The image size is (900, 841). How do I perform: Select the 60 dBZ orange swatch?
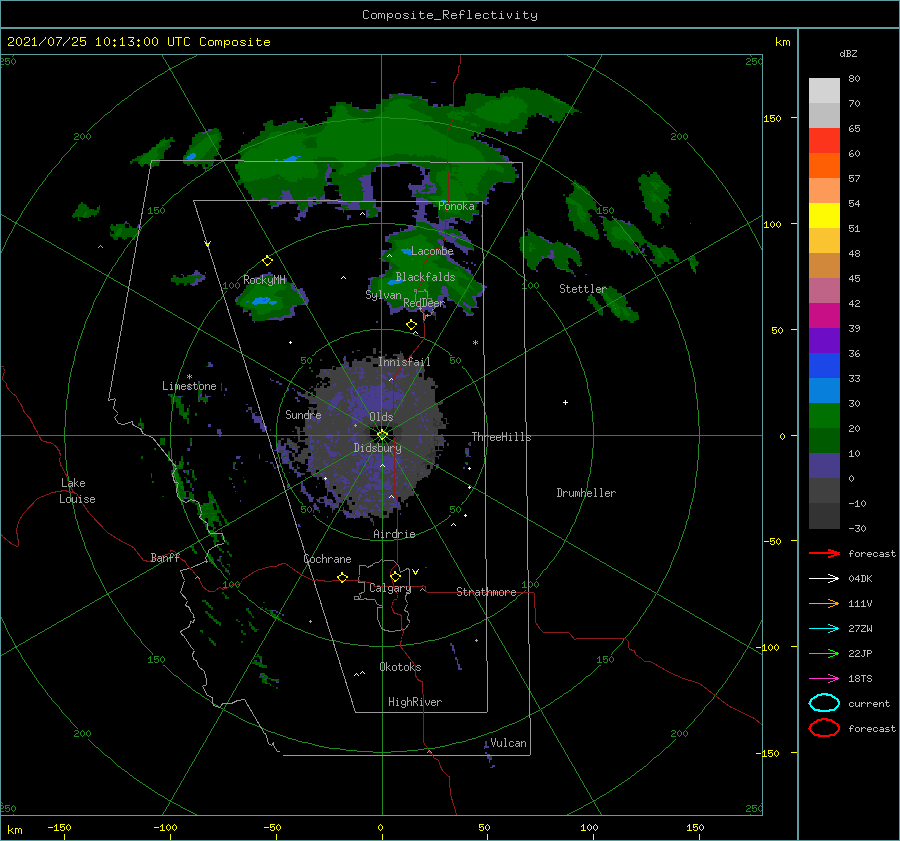click(824, 165)
